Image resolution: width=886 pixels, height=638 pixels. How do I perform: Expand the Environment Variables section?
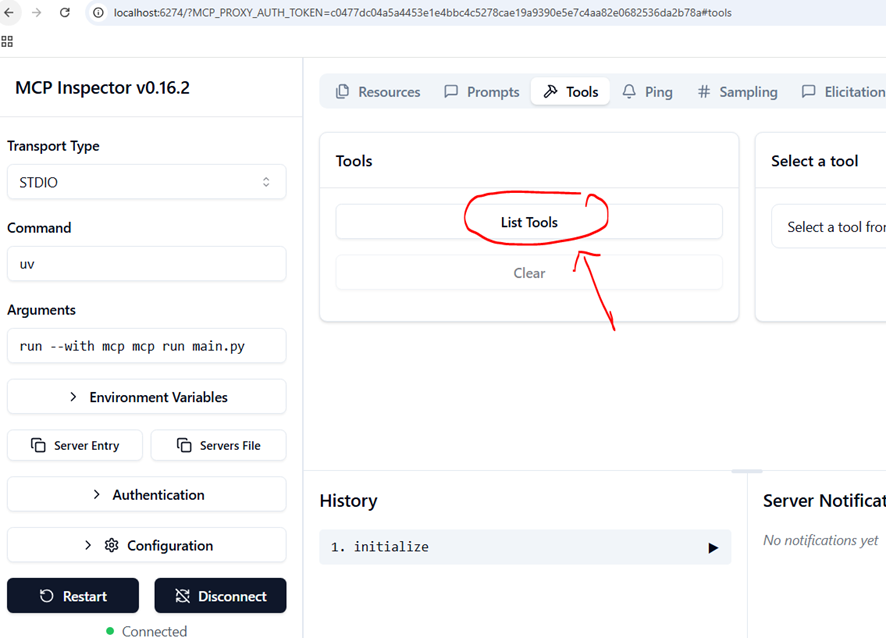point(146,397)
